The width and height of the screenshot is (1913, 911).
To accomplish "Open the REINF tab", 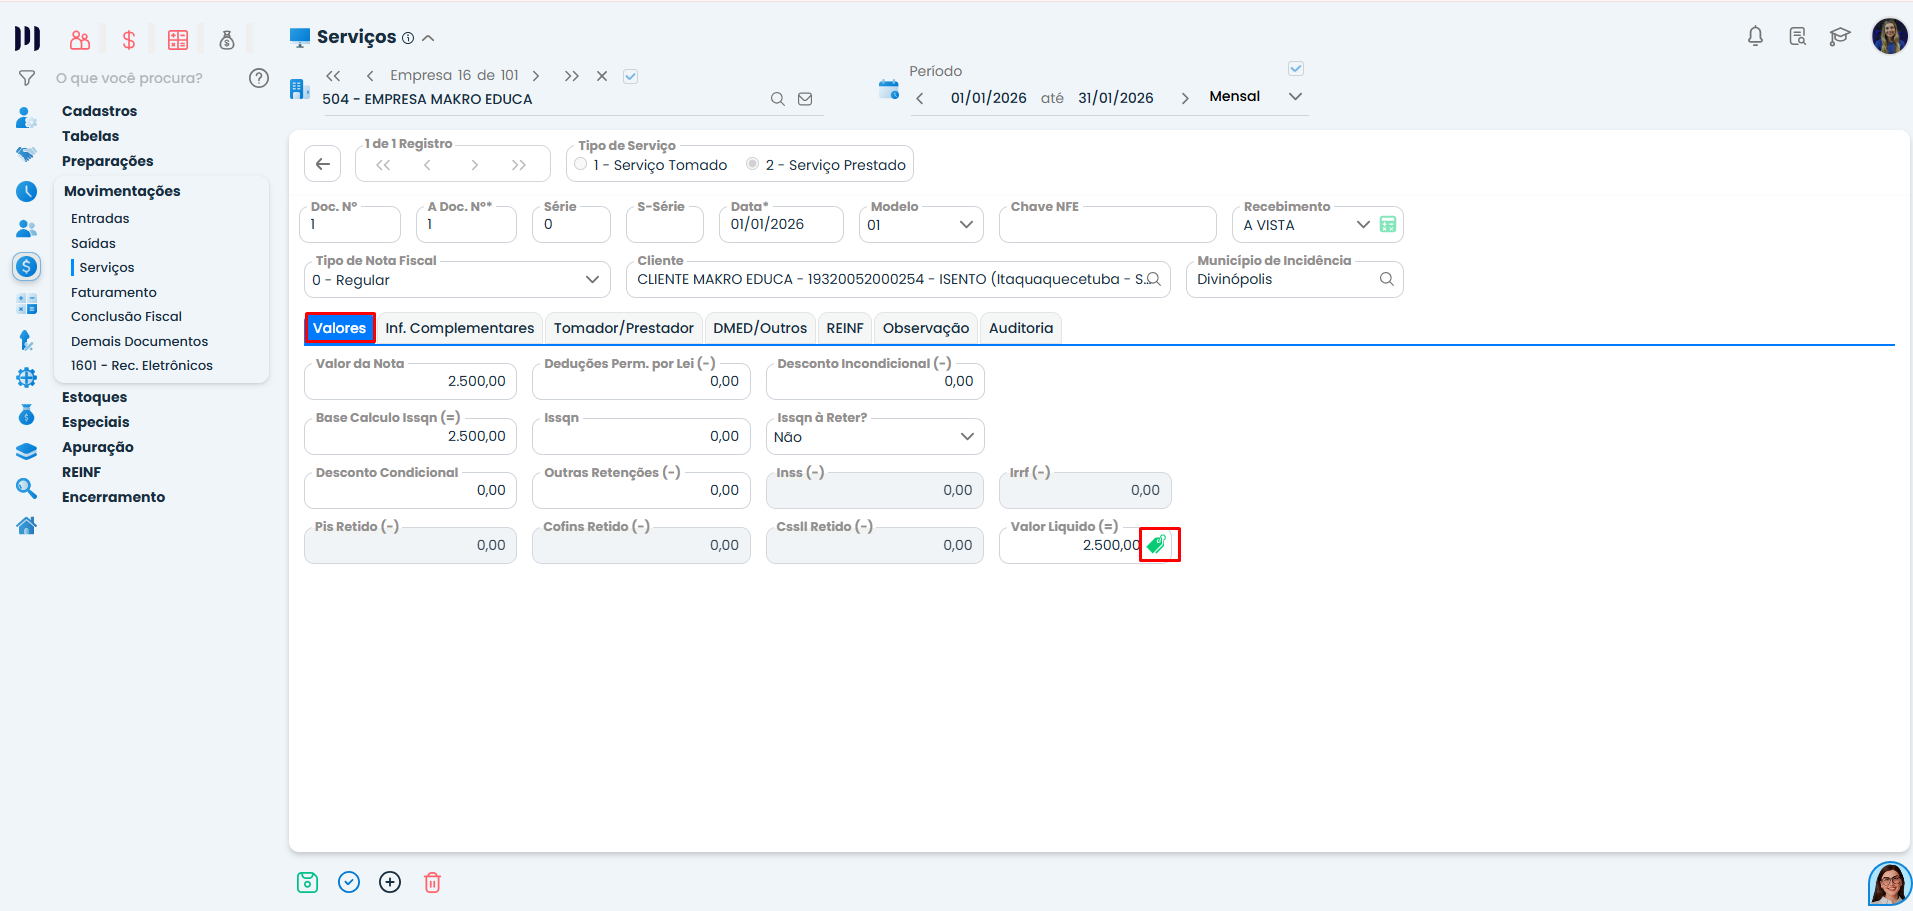I will tap(845, 328).
